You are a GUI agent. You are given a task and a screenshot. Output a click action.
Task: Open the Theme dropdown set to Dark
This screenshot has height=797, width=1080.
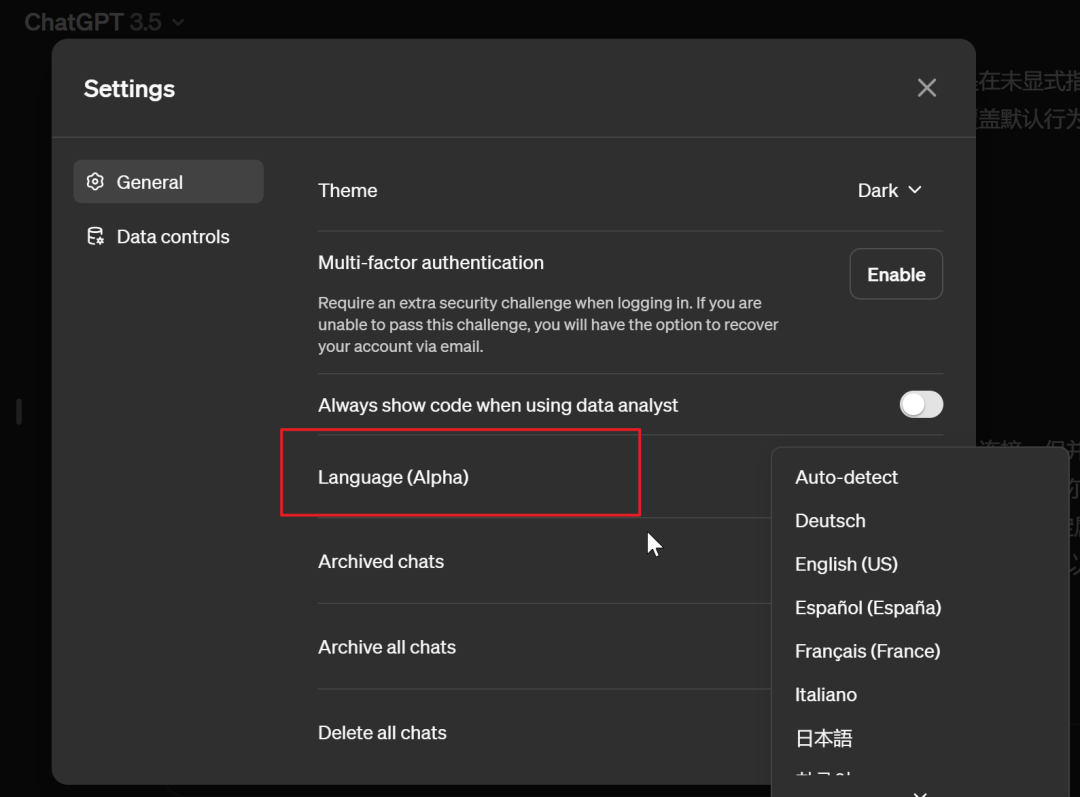coord(889,190)
